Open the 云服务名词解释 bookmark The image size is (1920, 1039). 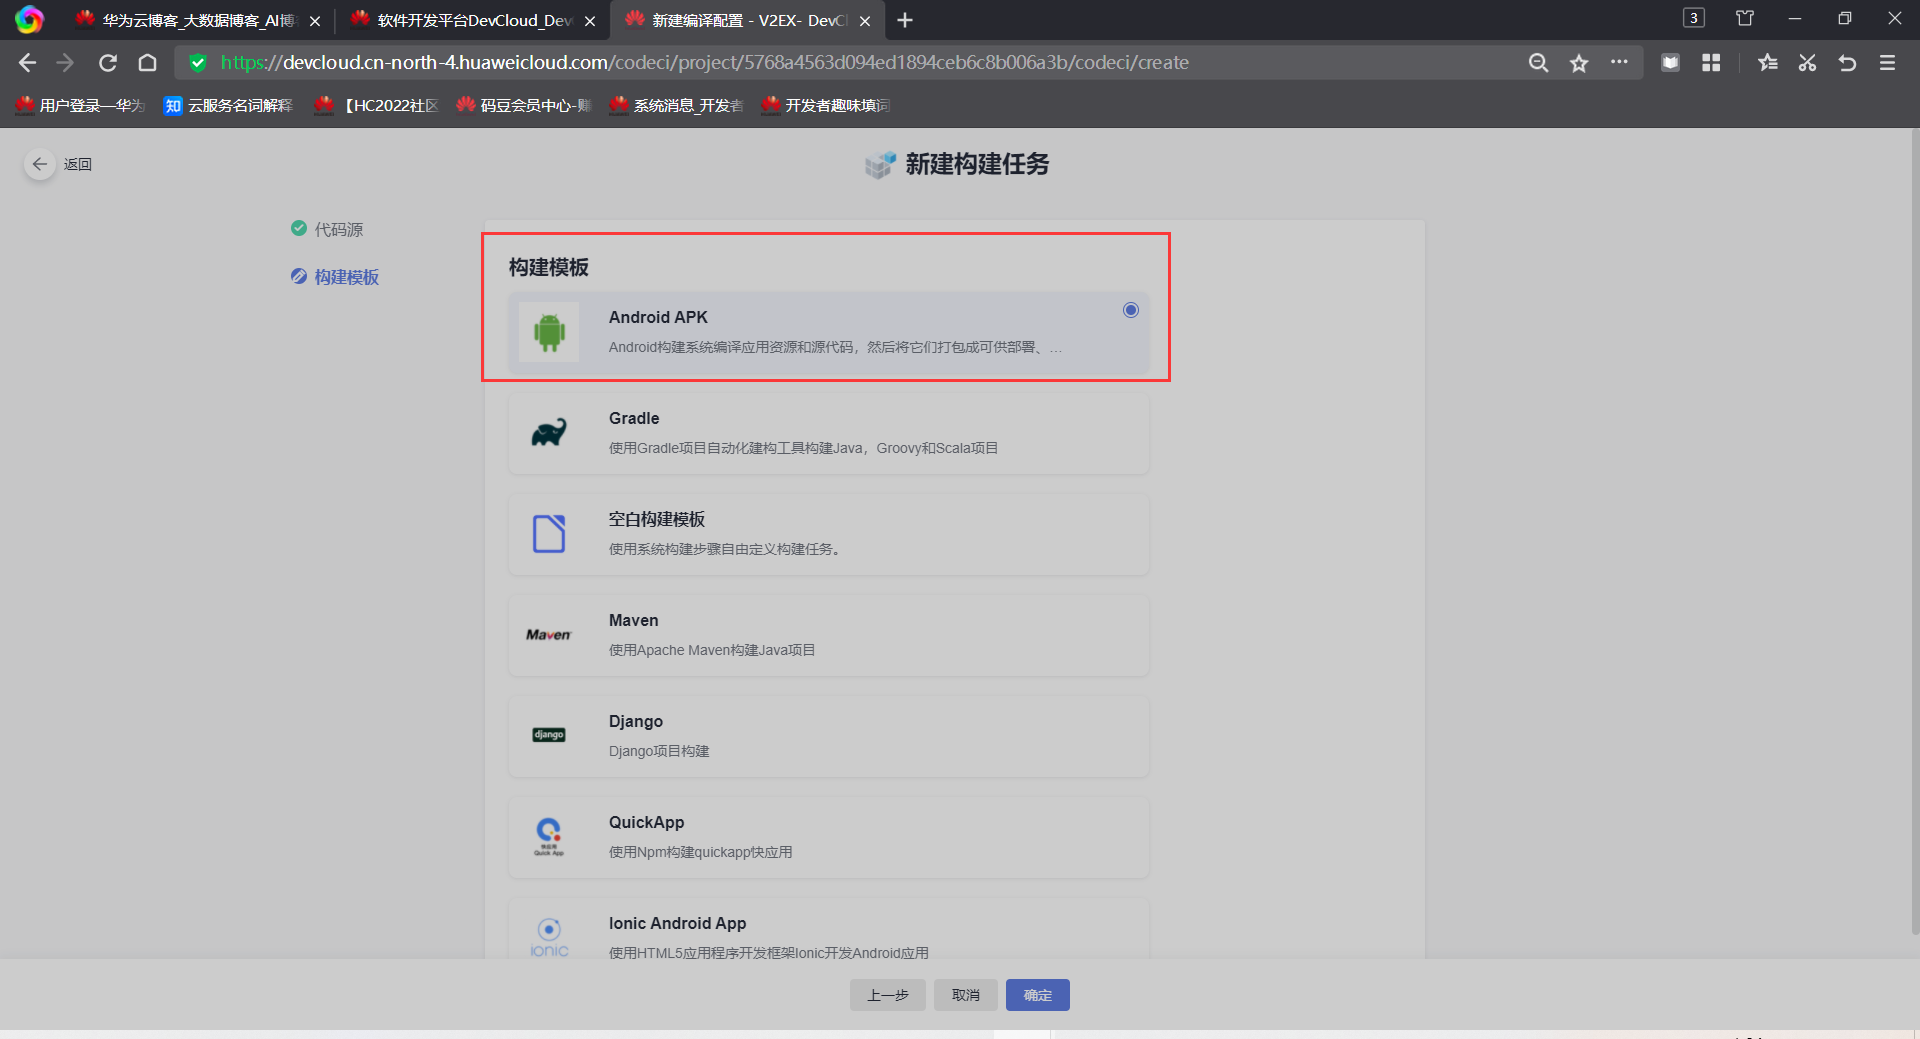coord(229,105)
